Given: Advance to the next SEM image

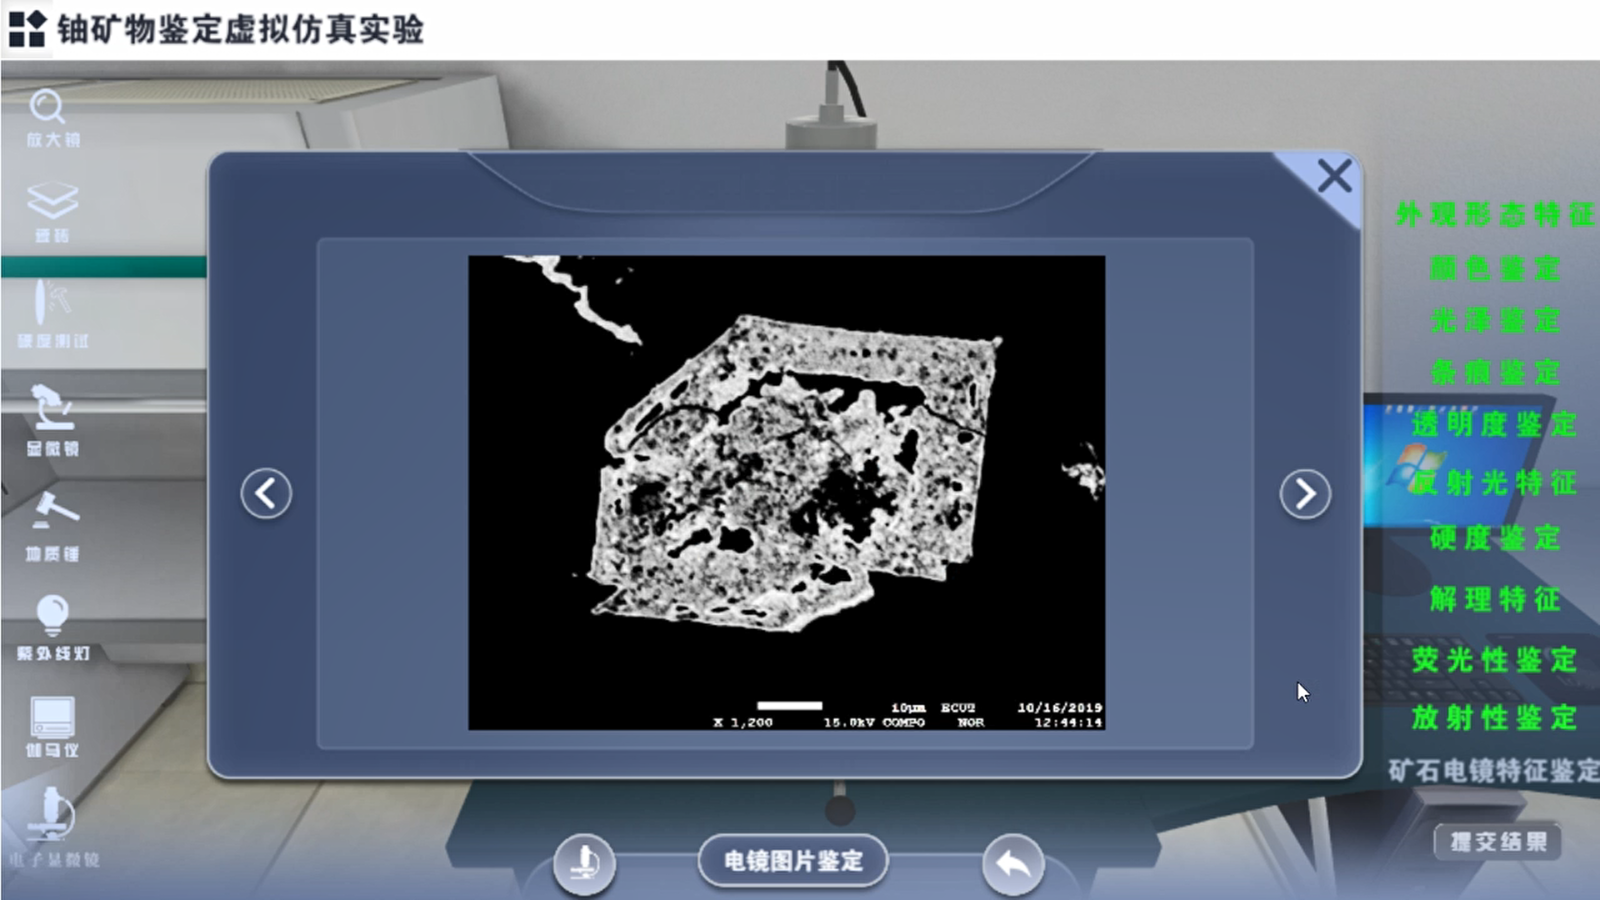Looking at the screenshot, I should tap(1305, 493).
